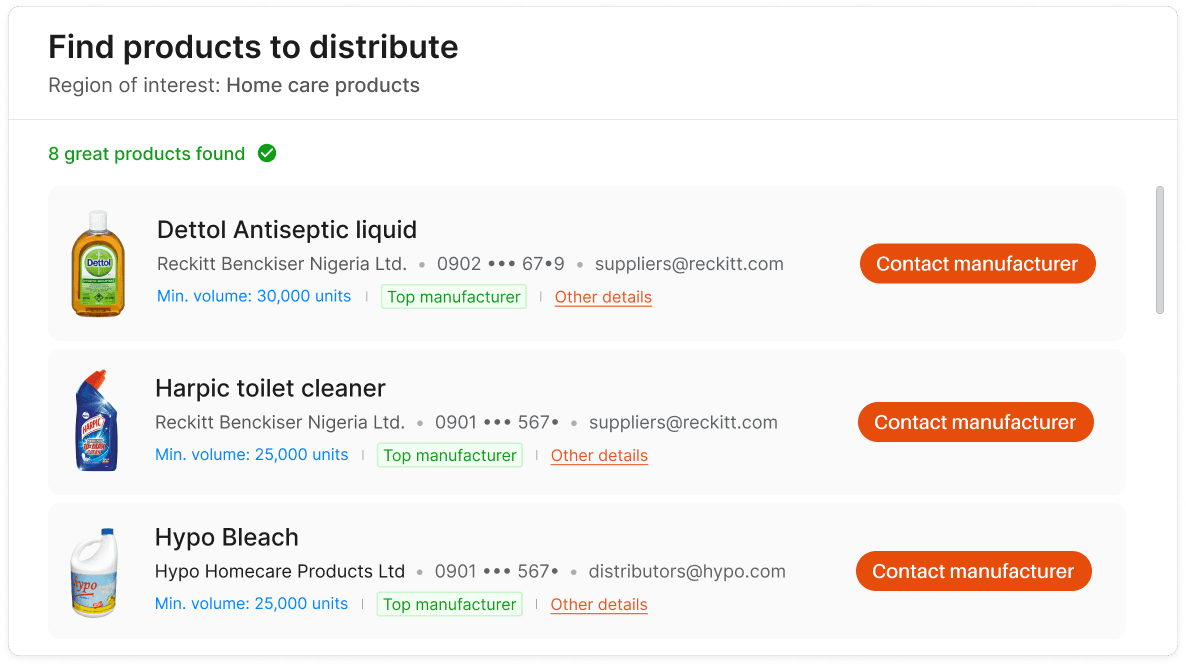
Task: Show Other details for Hypo Bleach
Action: coord(599,604)
